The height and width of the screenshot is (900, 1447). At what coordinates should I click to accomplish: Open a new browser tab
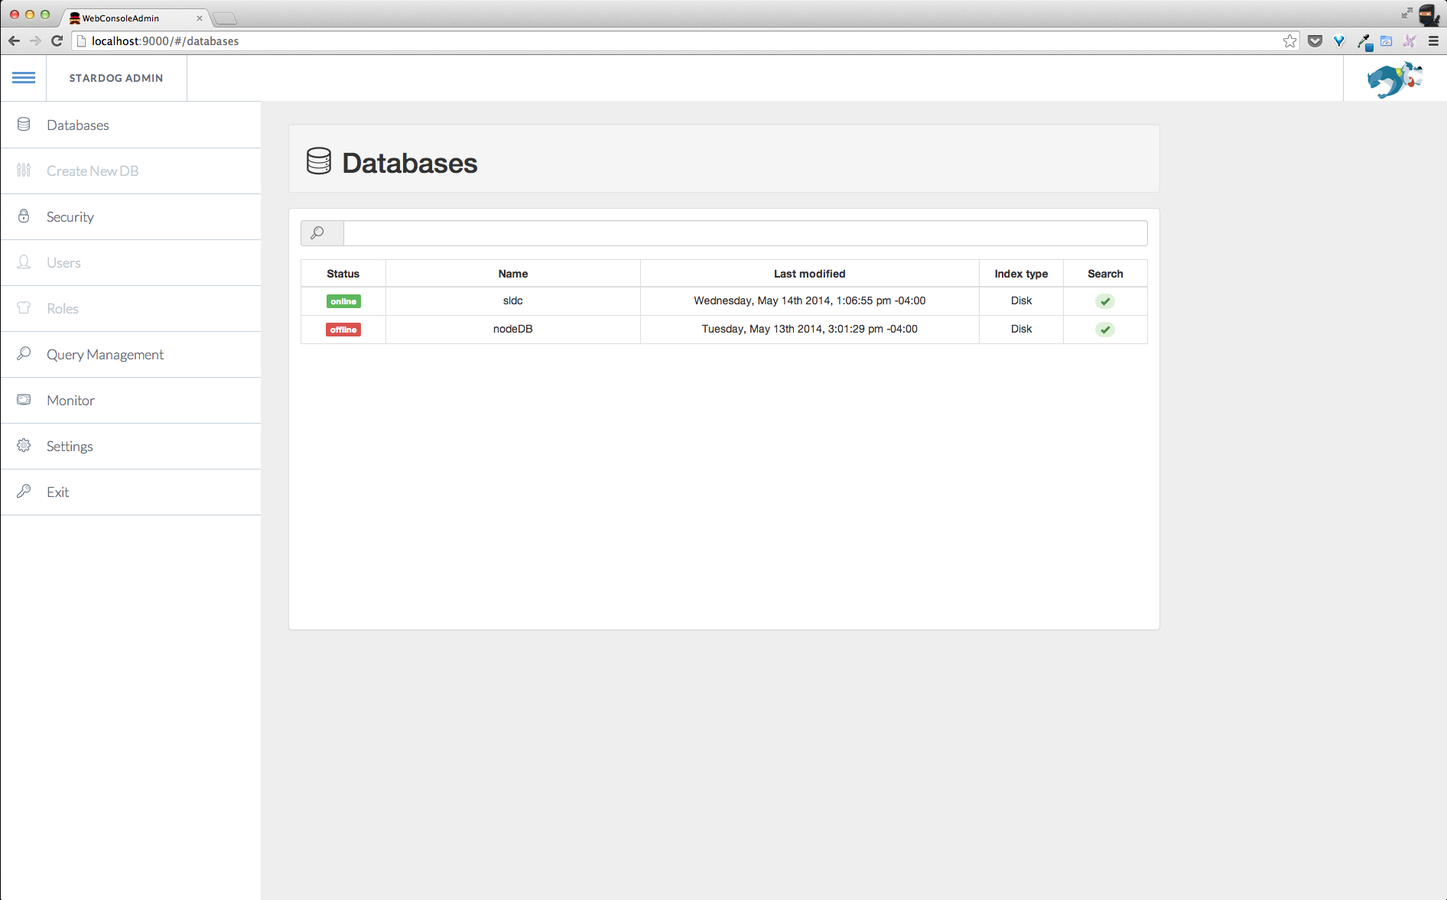click(x=225, y=19)
